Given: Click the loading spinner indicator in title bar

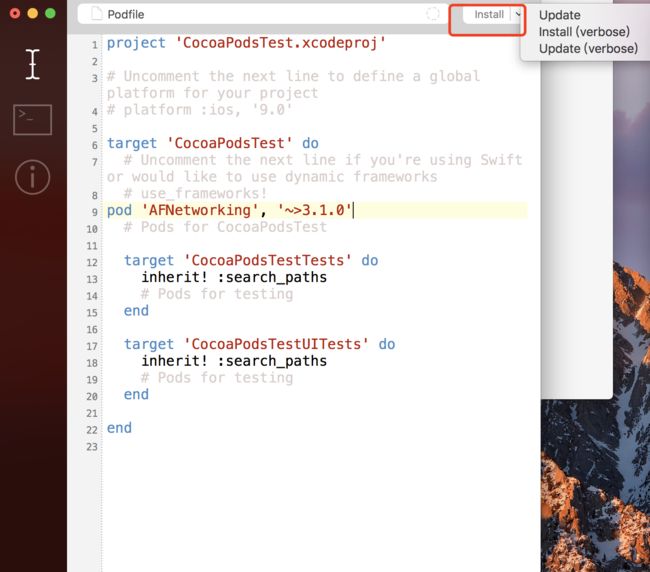Looking at the screenshot, I should (x=433, y=14).
